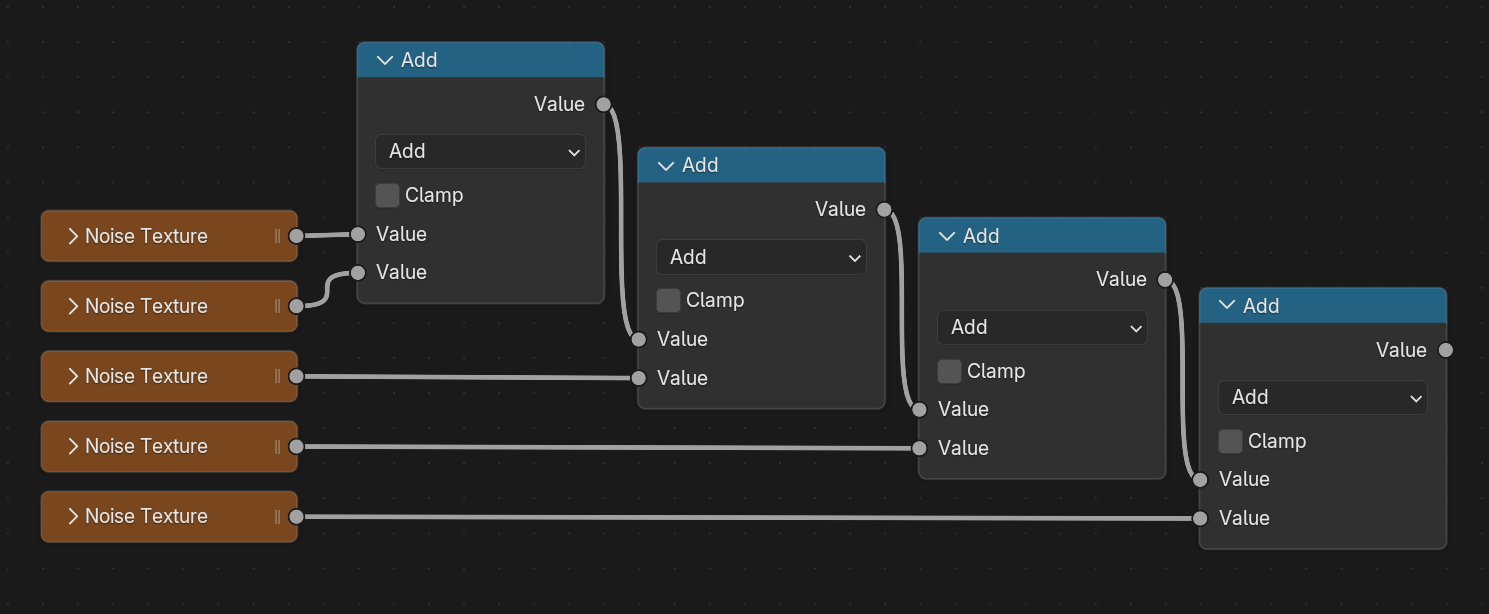Click the upper Value input socket on second Add node
The height and width of the screenshot is (614, 1489).
pos(639,339)
